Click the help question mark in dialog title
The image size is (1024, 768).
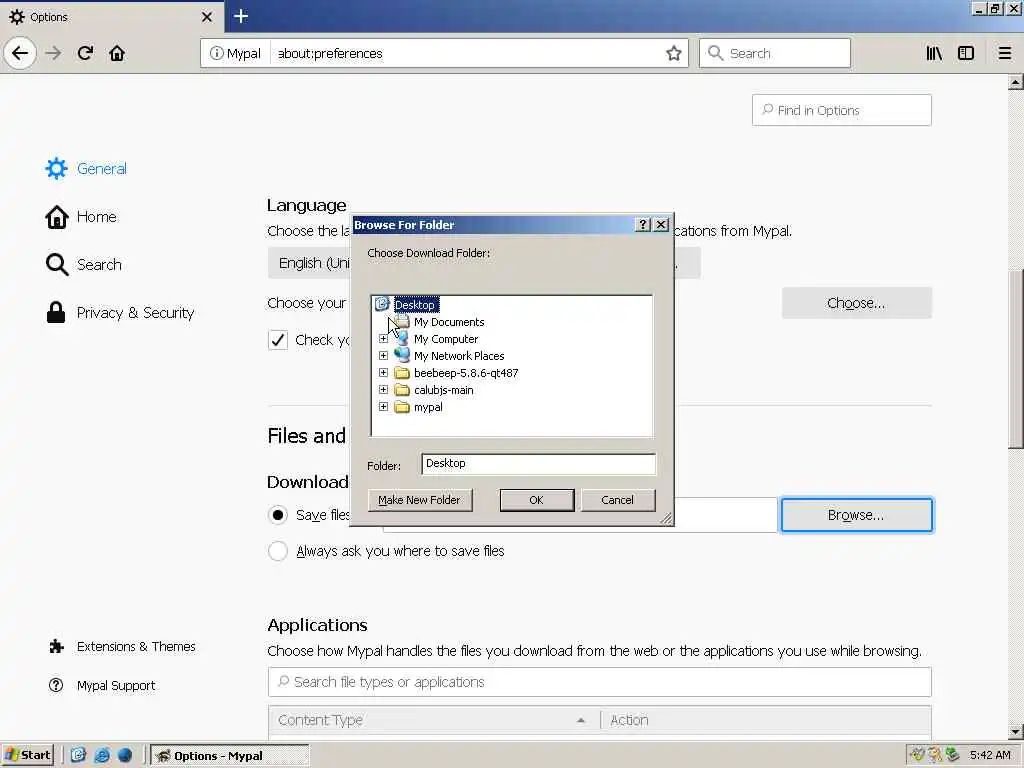[x=643, y=225]
